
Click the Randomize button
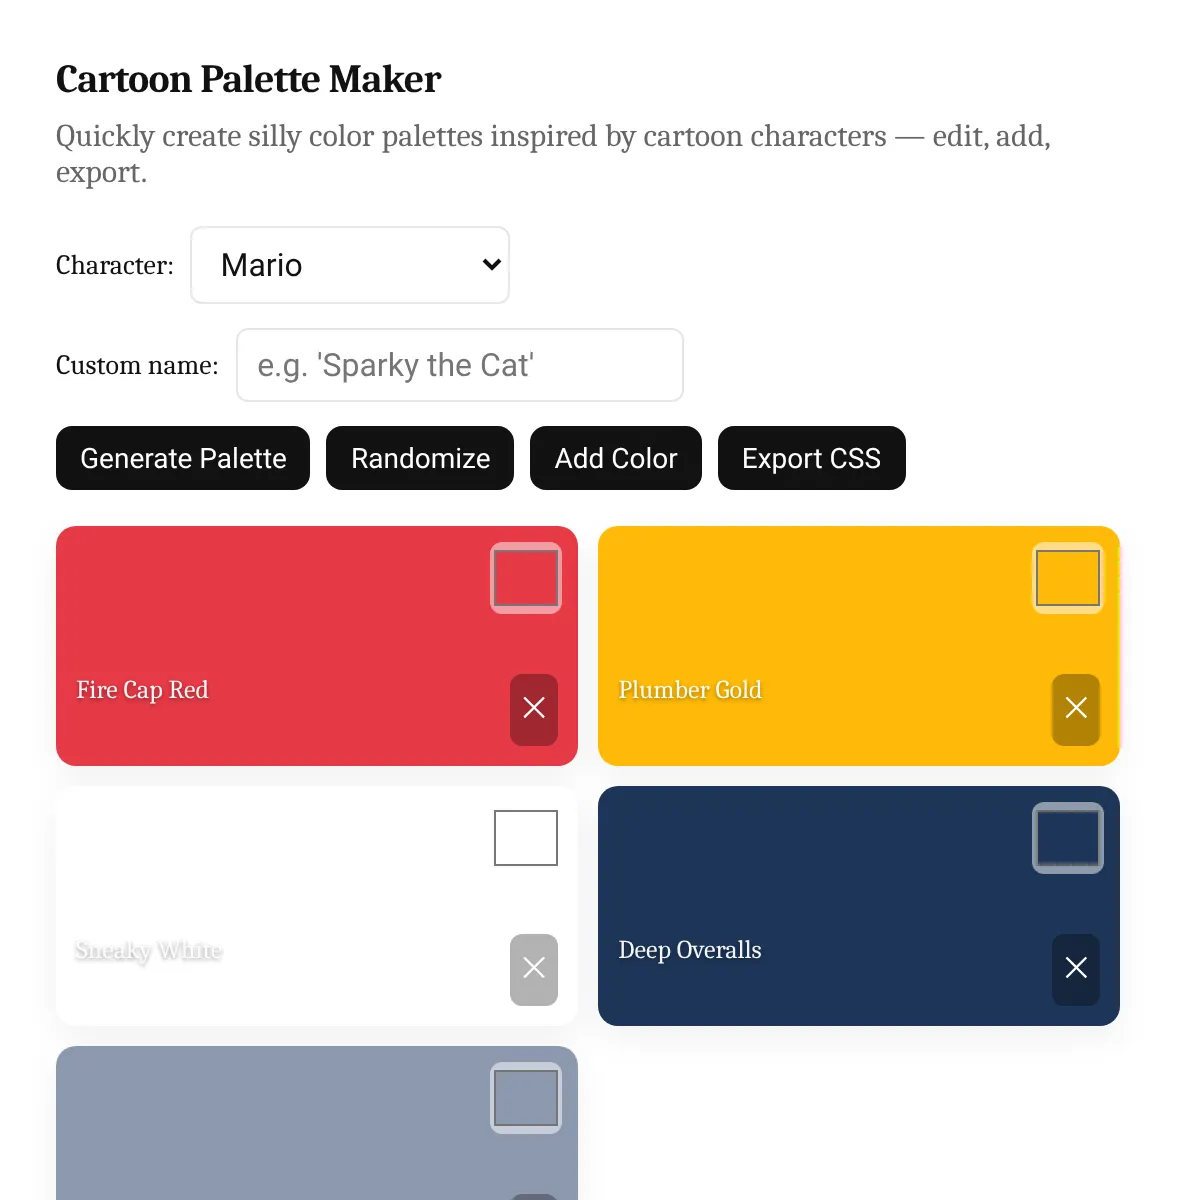[420, 458]
